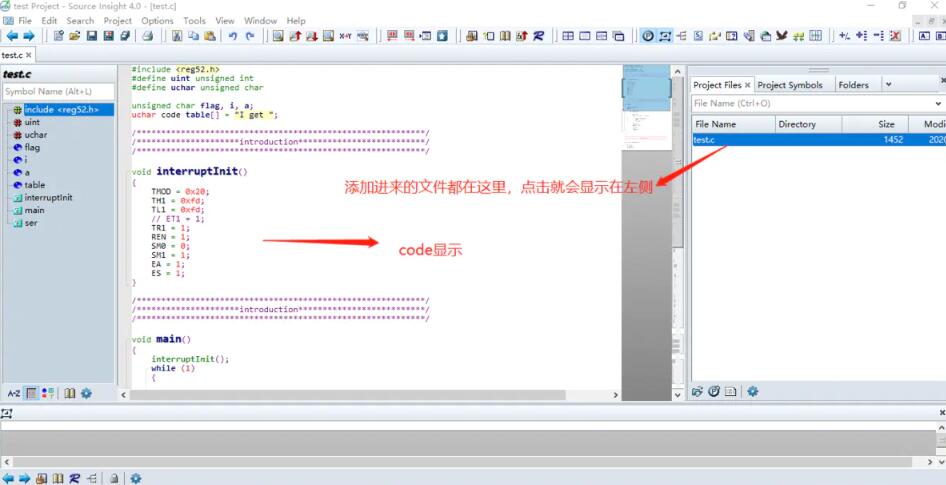Click the Open File folder icon

pos(75,36)
